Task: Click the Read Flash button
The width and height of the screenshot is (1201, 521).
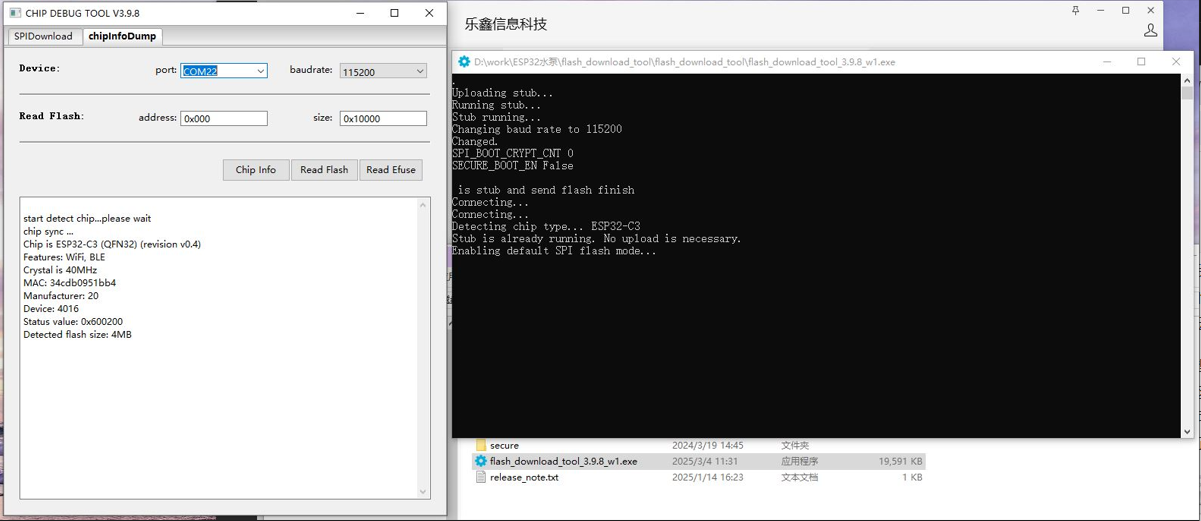Action: pyautogui.click(x=324, y=170)
